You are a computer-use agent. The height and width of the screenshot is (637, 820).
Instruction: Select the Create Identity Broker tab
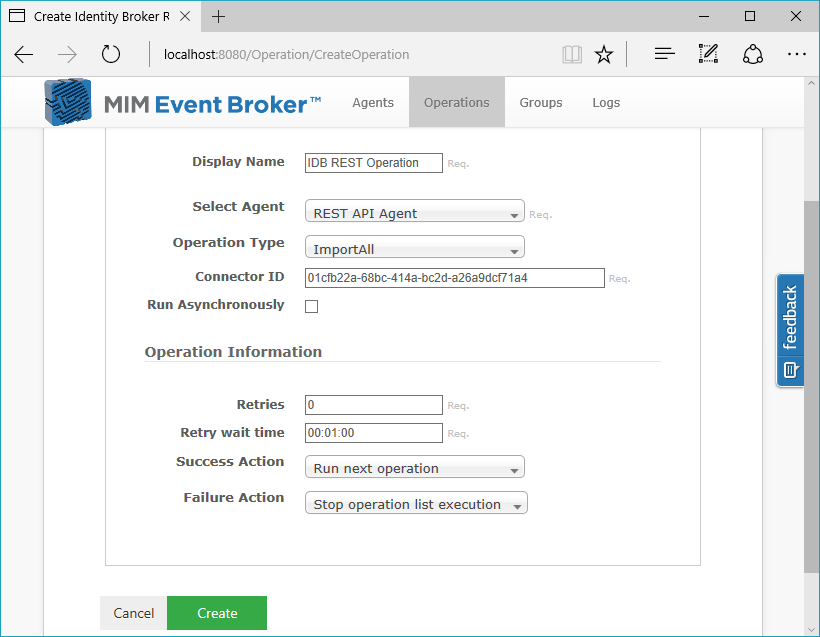101,17
